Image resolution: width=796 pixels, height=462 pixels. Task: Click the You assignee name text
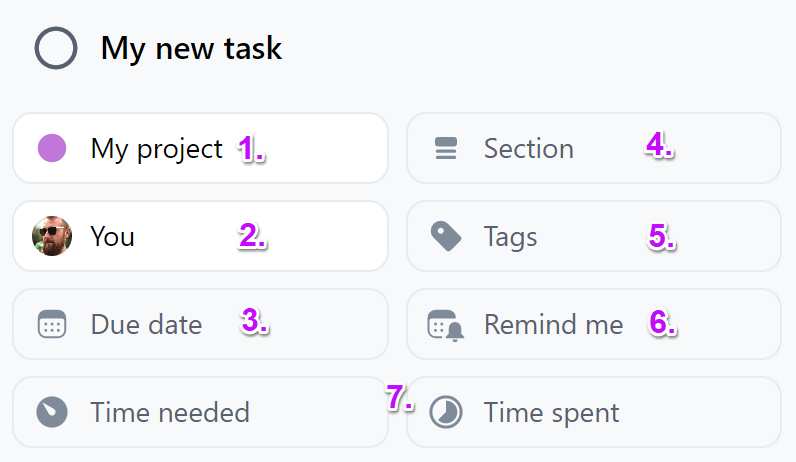tap(112, 237)
